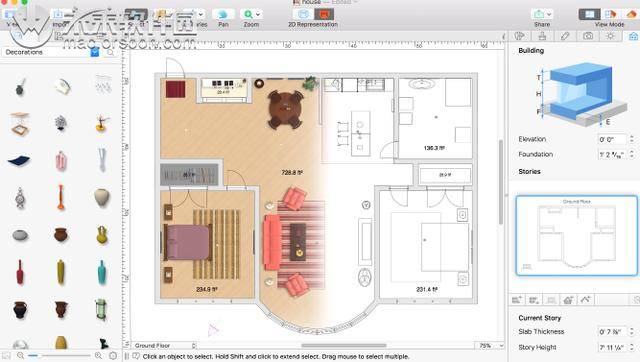Open the Building properties house tab
The height and width of the screenshot is (362, 640).
point(633,36)
